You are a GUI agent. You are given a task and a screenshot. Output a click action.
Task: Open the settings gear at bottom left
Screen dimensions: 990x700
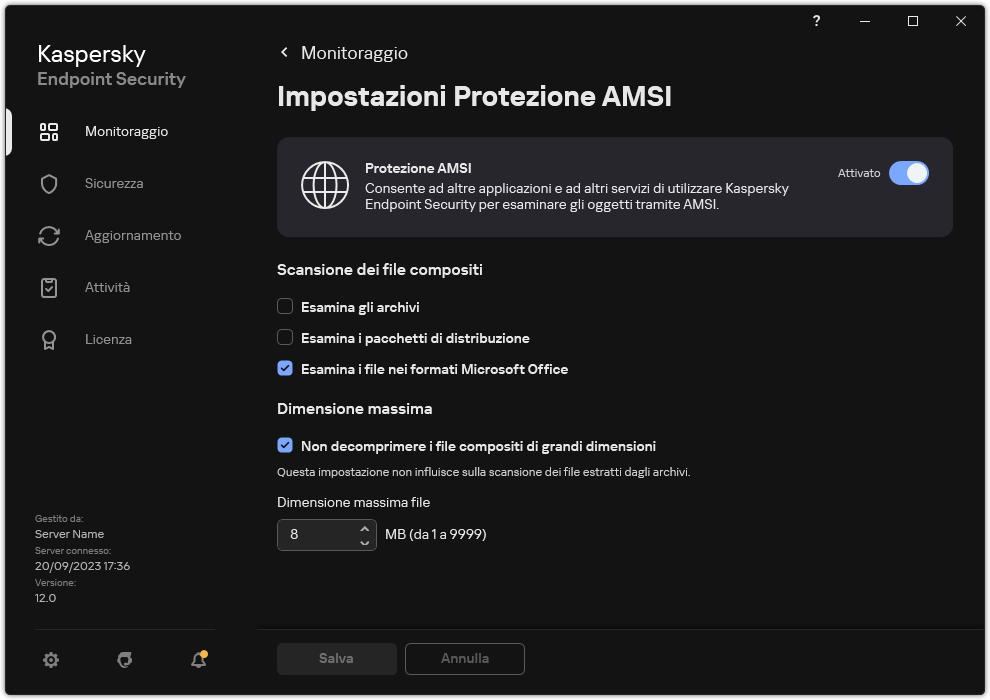click(x=51, y=660)
